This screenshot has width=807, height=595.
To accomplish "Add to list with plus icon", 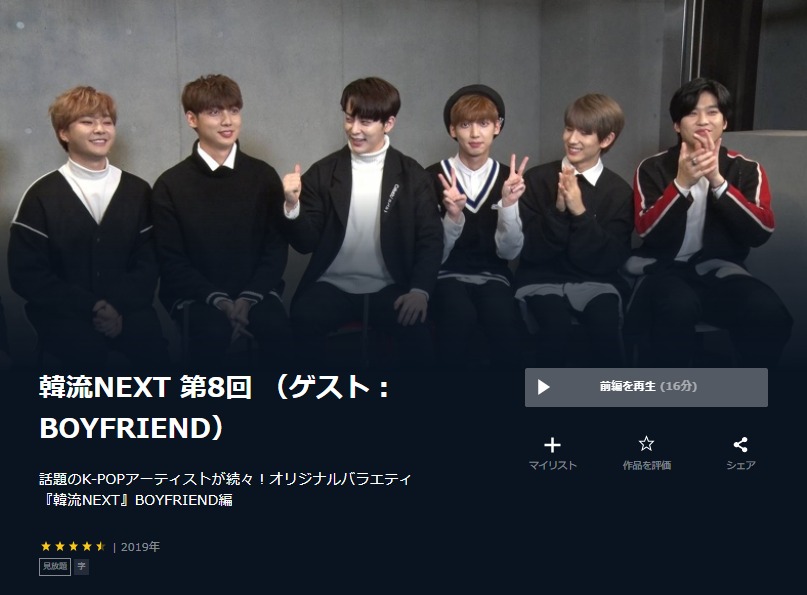I will pos(552,445).
